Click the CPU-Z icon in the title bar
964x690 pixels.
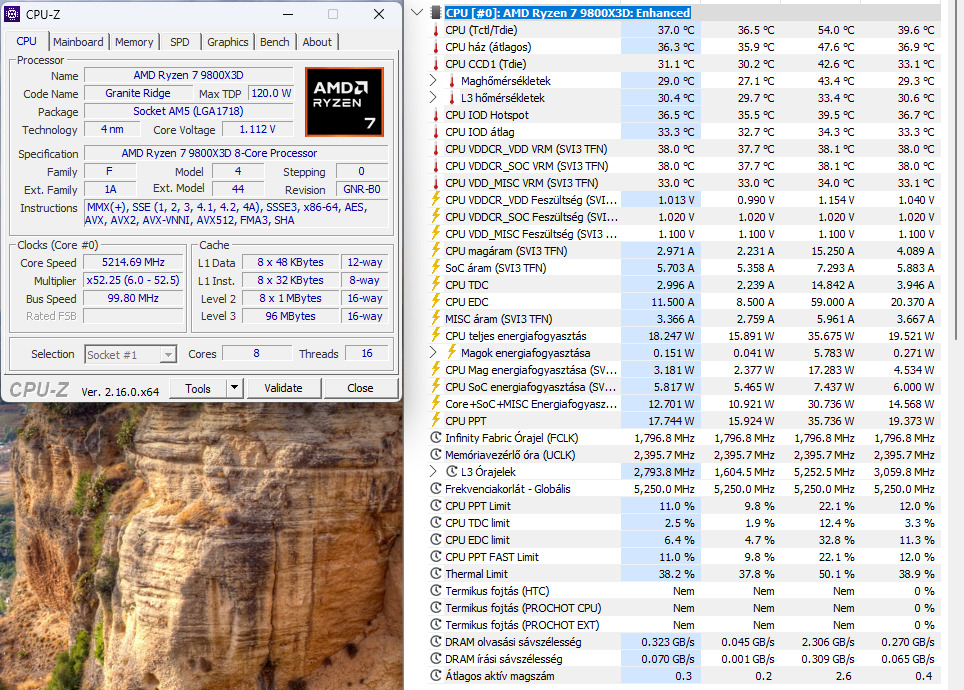(10, 14)
